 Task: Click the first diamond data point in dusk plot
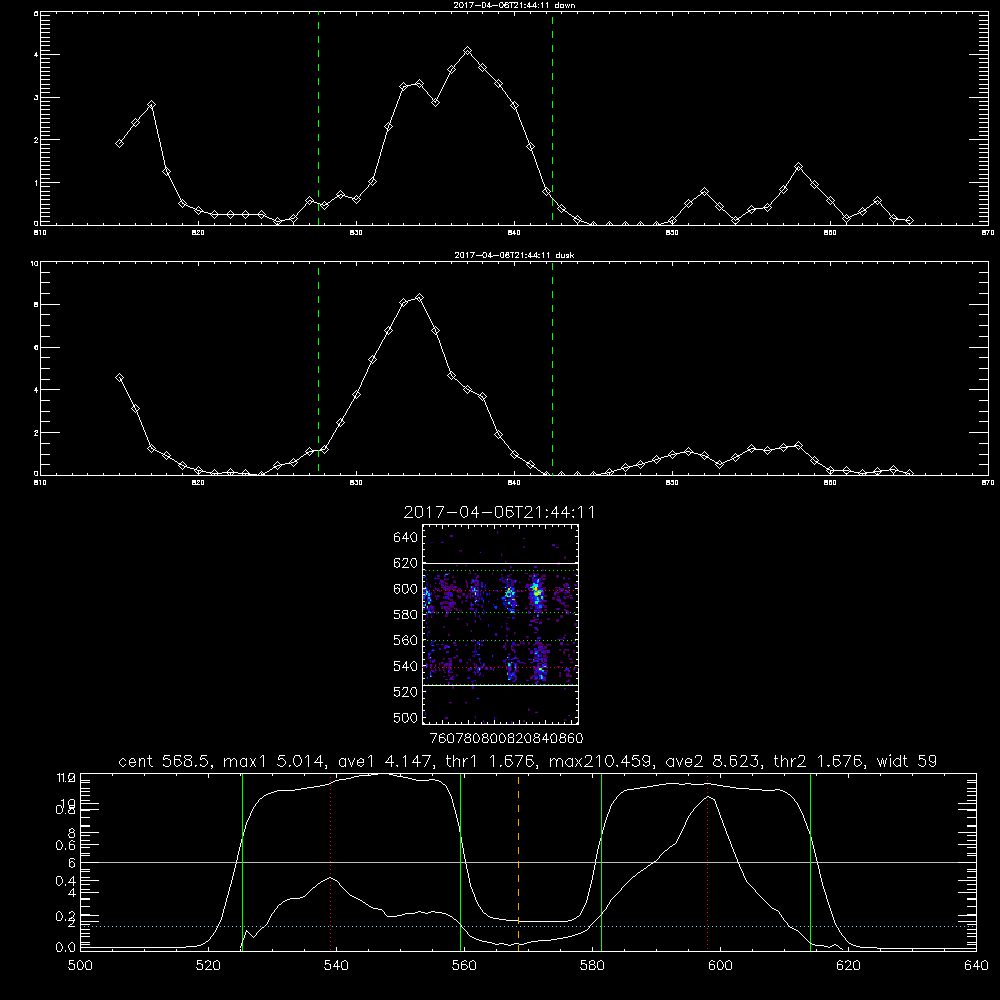[119, 378]
